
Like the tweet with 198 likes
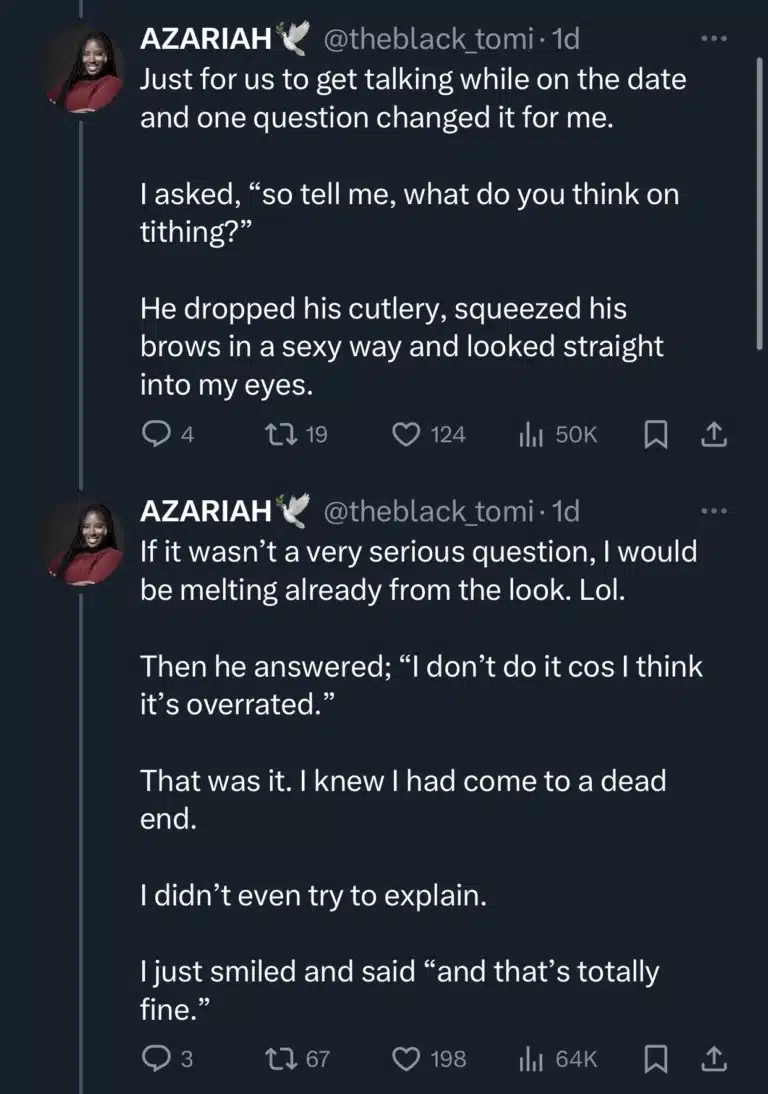(405, 1058)
